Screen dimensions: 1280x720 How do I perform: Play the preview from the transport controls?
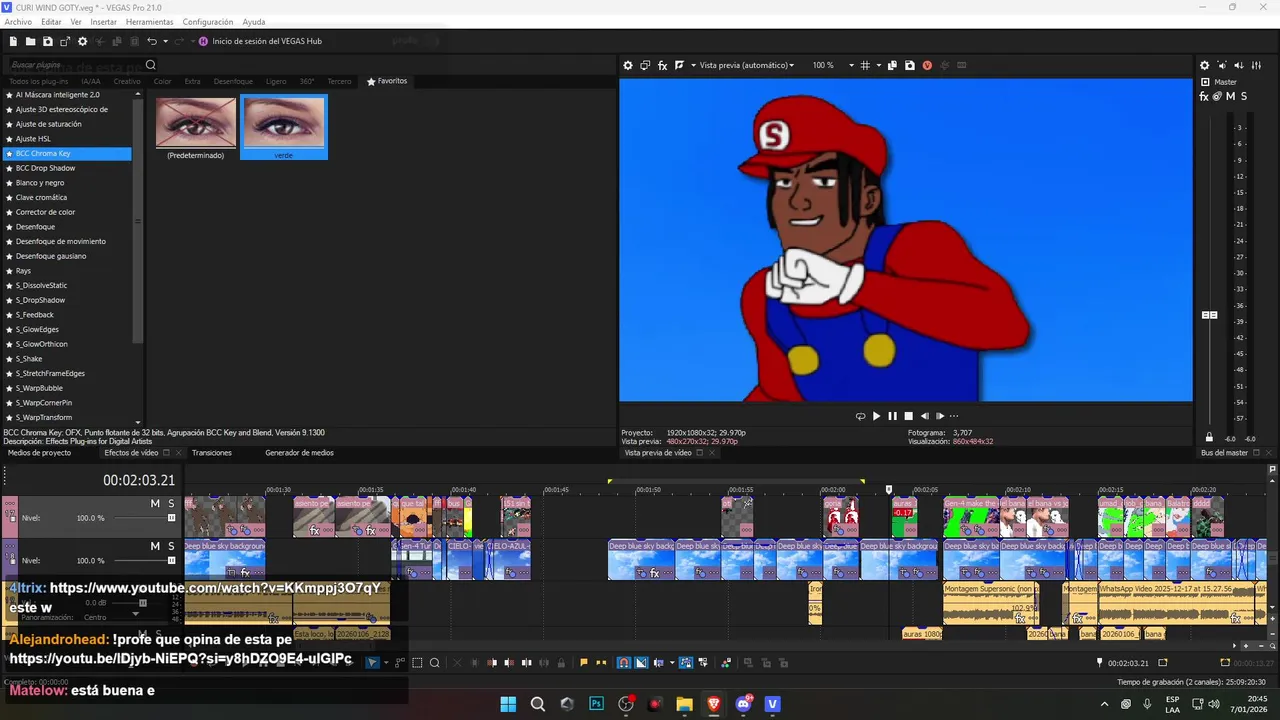click(876, 416)
